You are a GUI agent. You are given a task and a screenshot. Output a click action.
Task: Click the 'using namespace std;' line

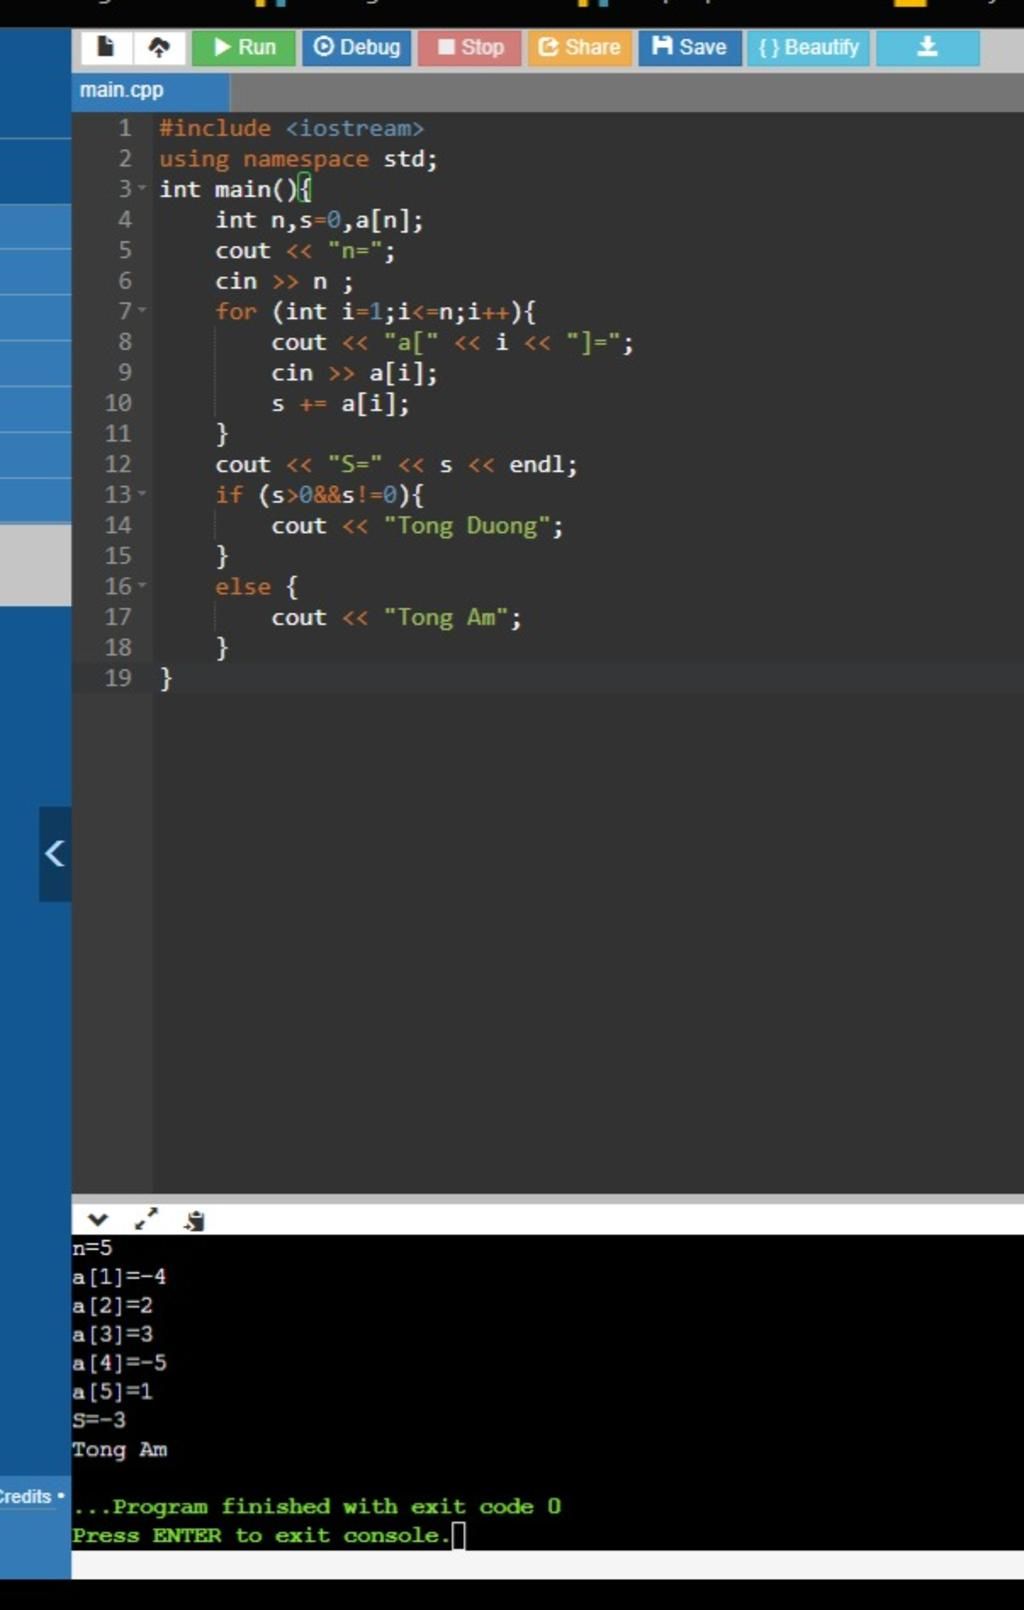coord(298,159)
